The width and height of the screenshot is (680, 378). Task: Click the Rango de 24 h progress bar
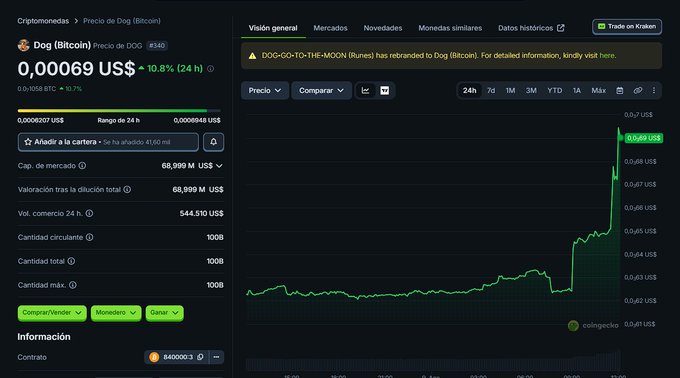[119, 111]
